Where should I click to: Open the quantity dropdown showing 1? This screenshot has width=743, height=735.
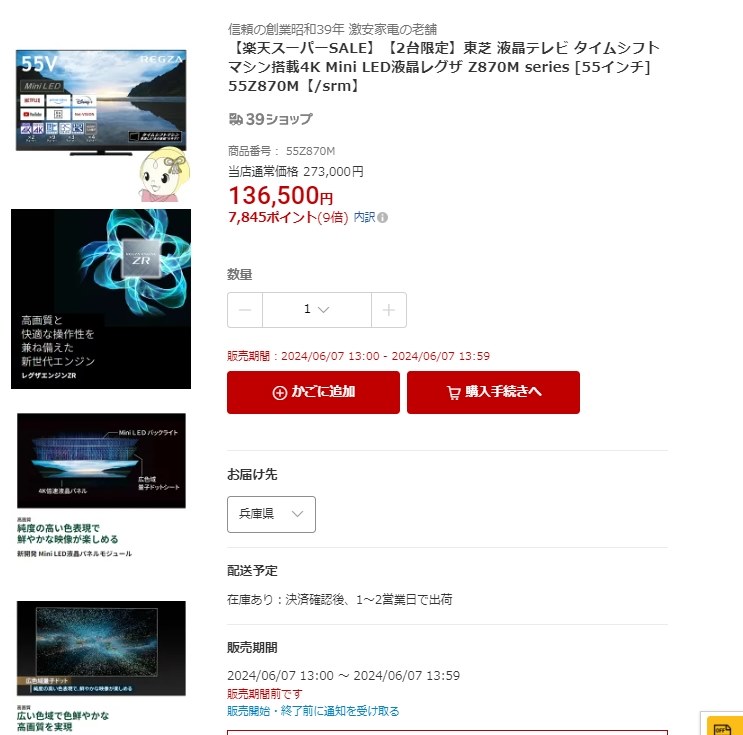tap(317, 310)
